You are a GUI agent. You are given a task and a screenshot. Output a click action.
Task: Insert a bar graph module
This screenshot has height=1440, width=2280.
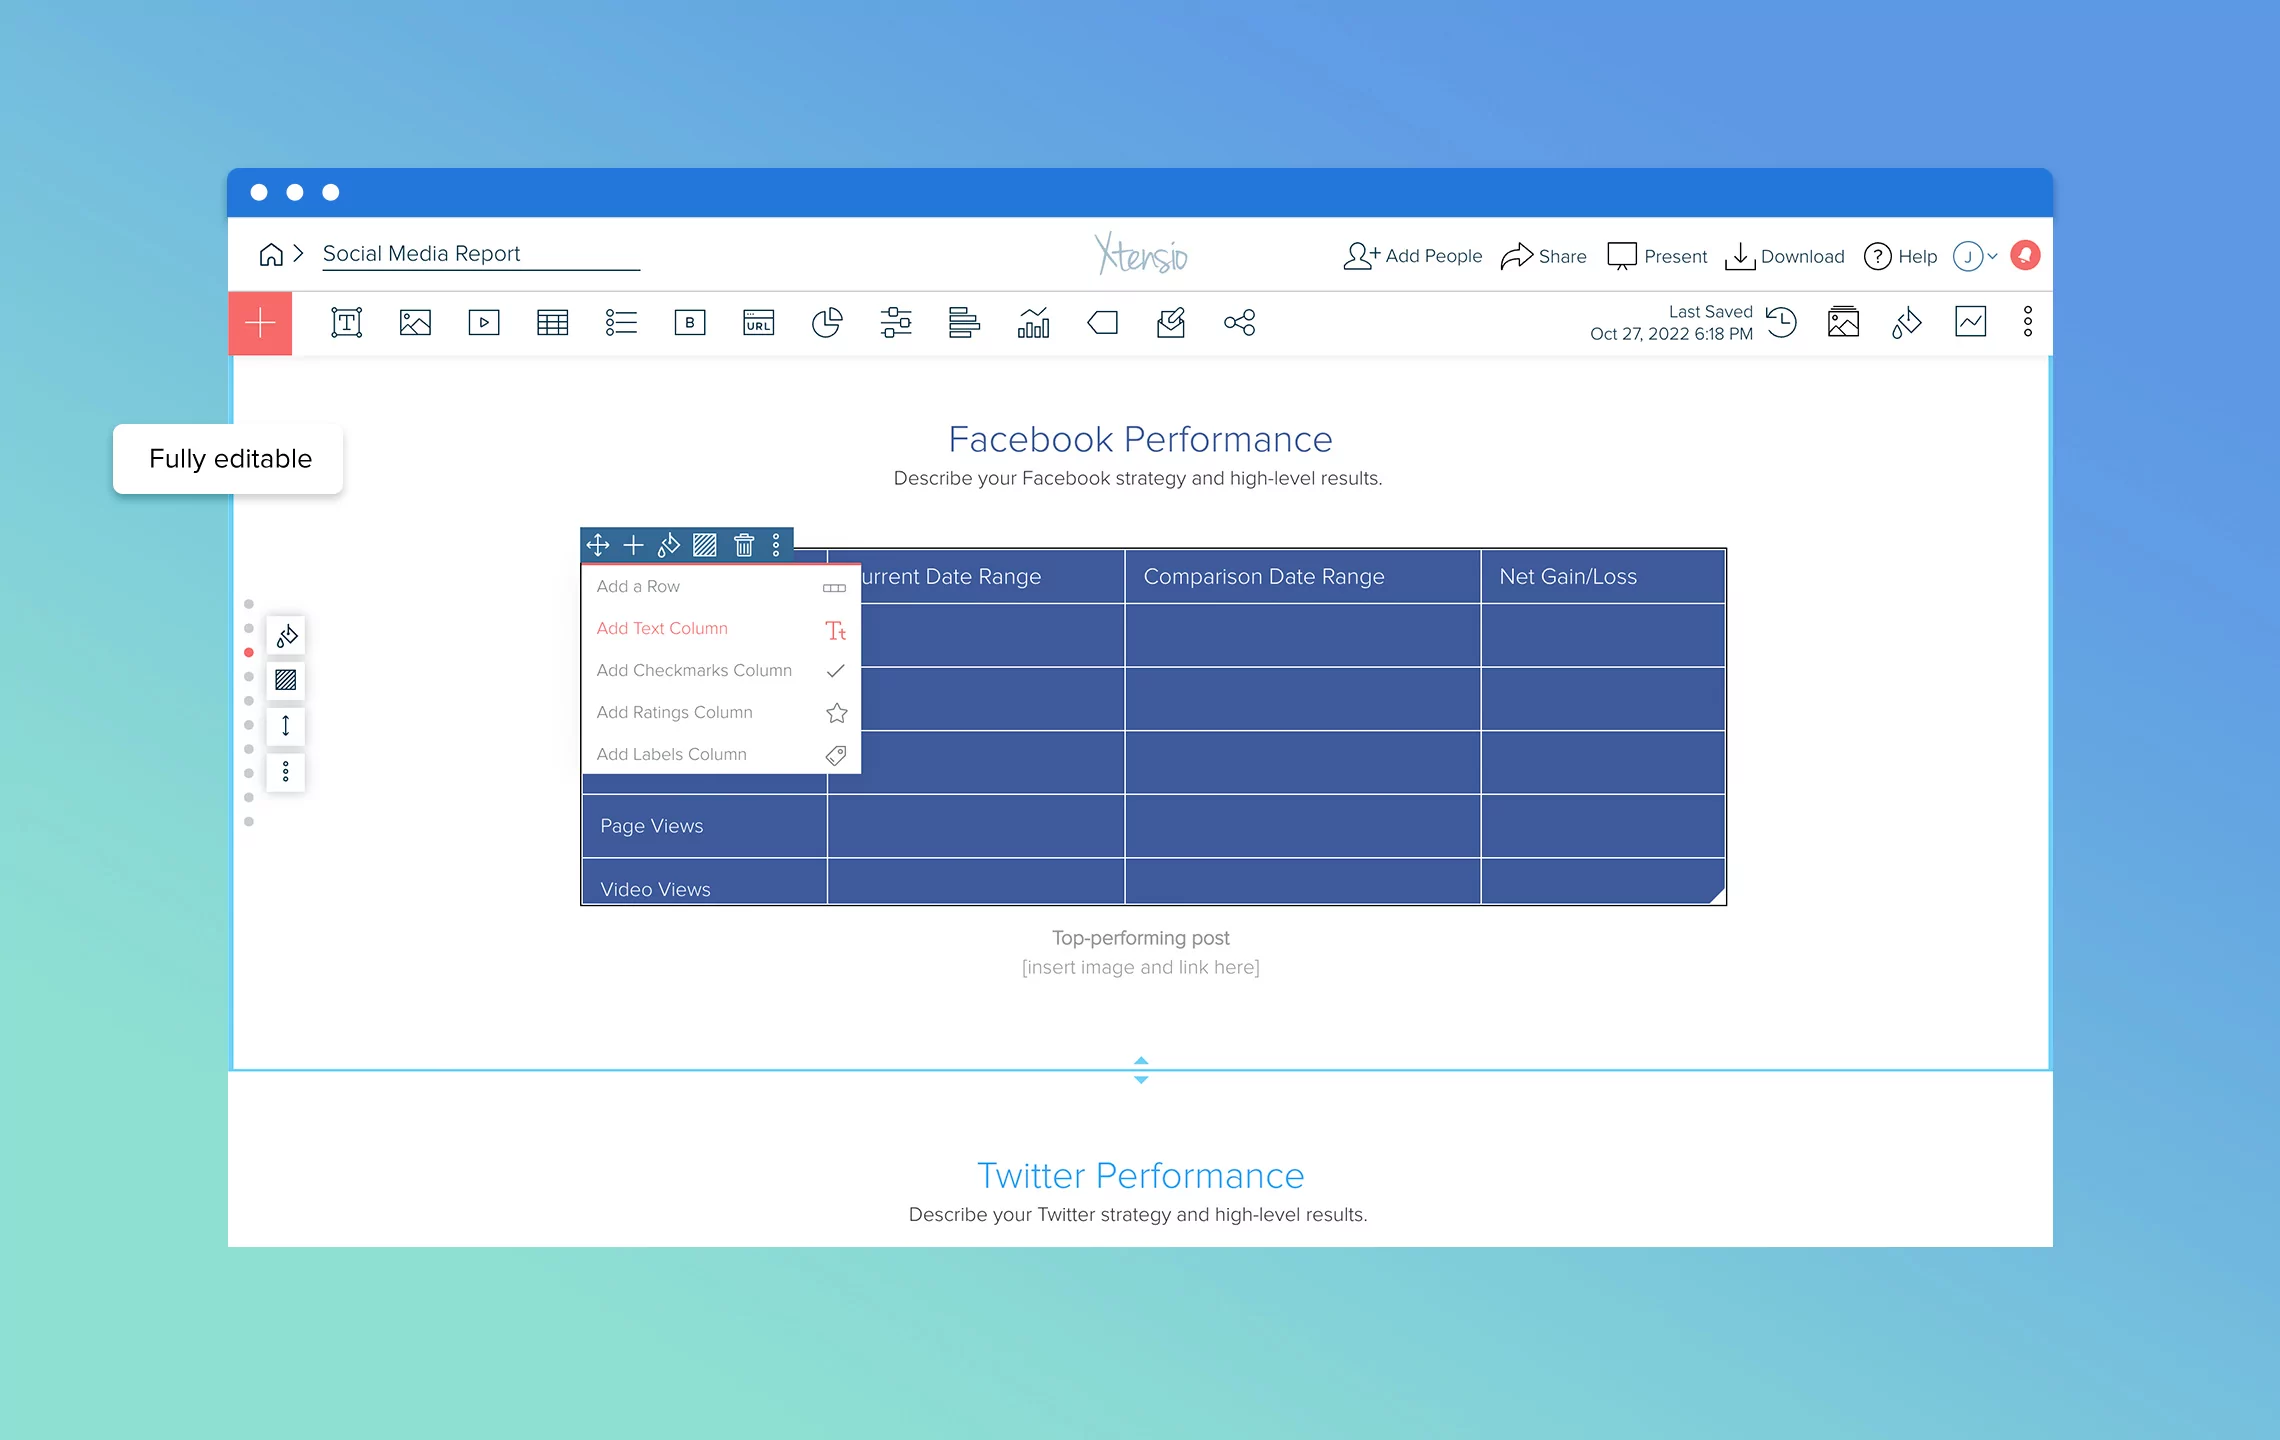point(966,322)
